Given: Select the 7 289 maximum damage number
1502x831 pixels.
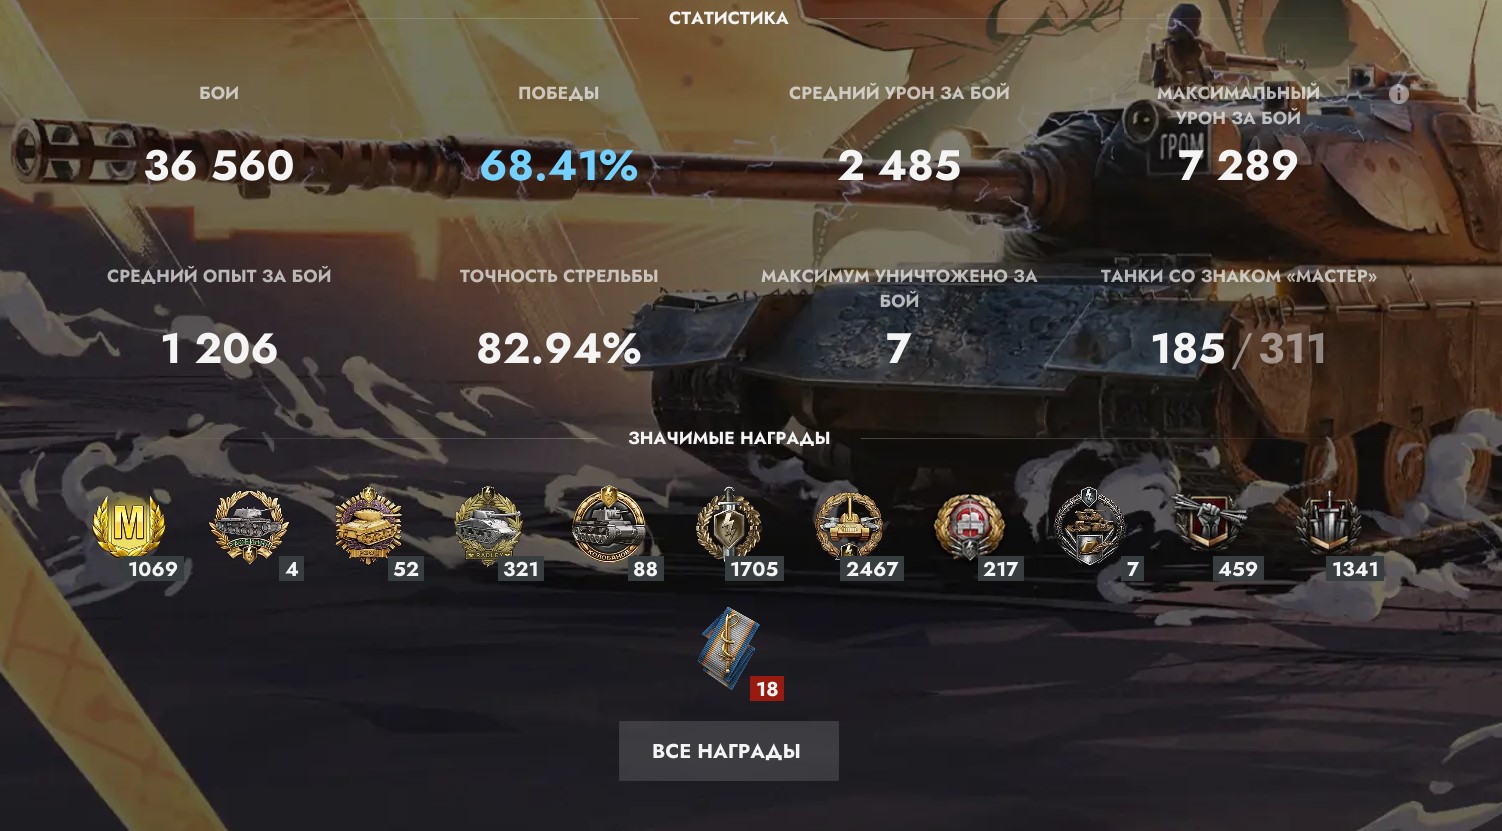Looking at the screenshot, I should coord(1238,165).
